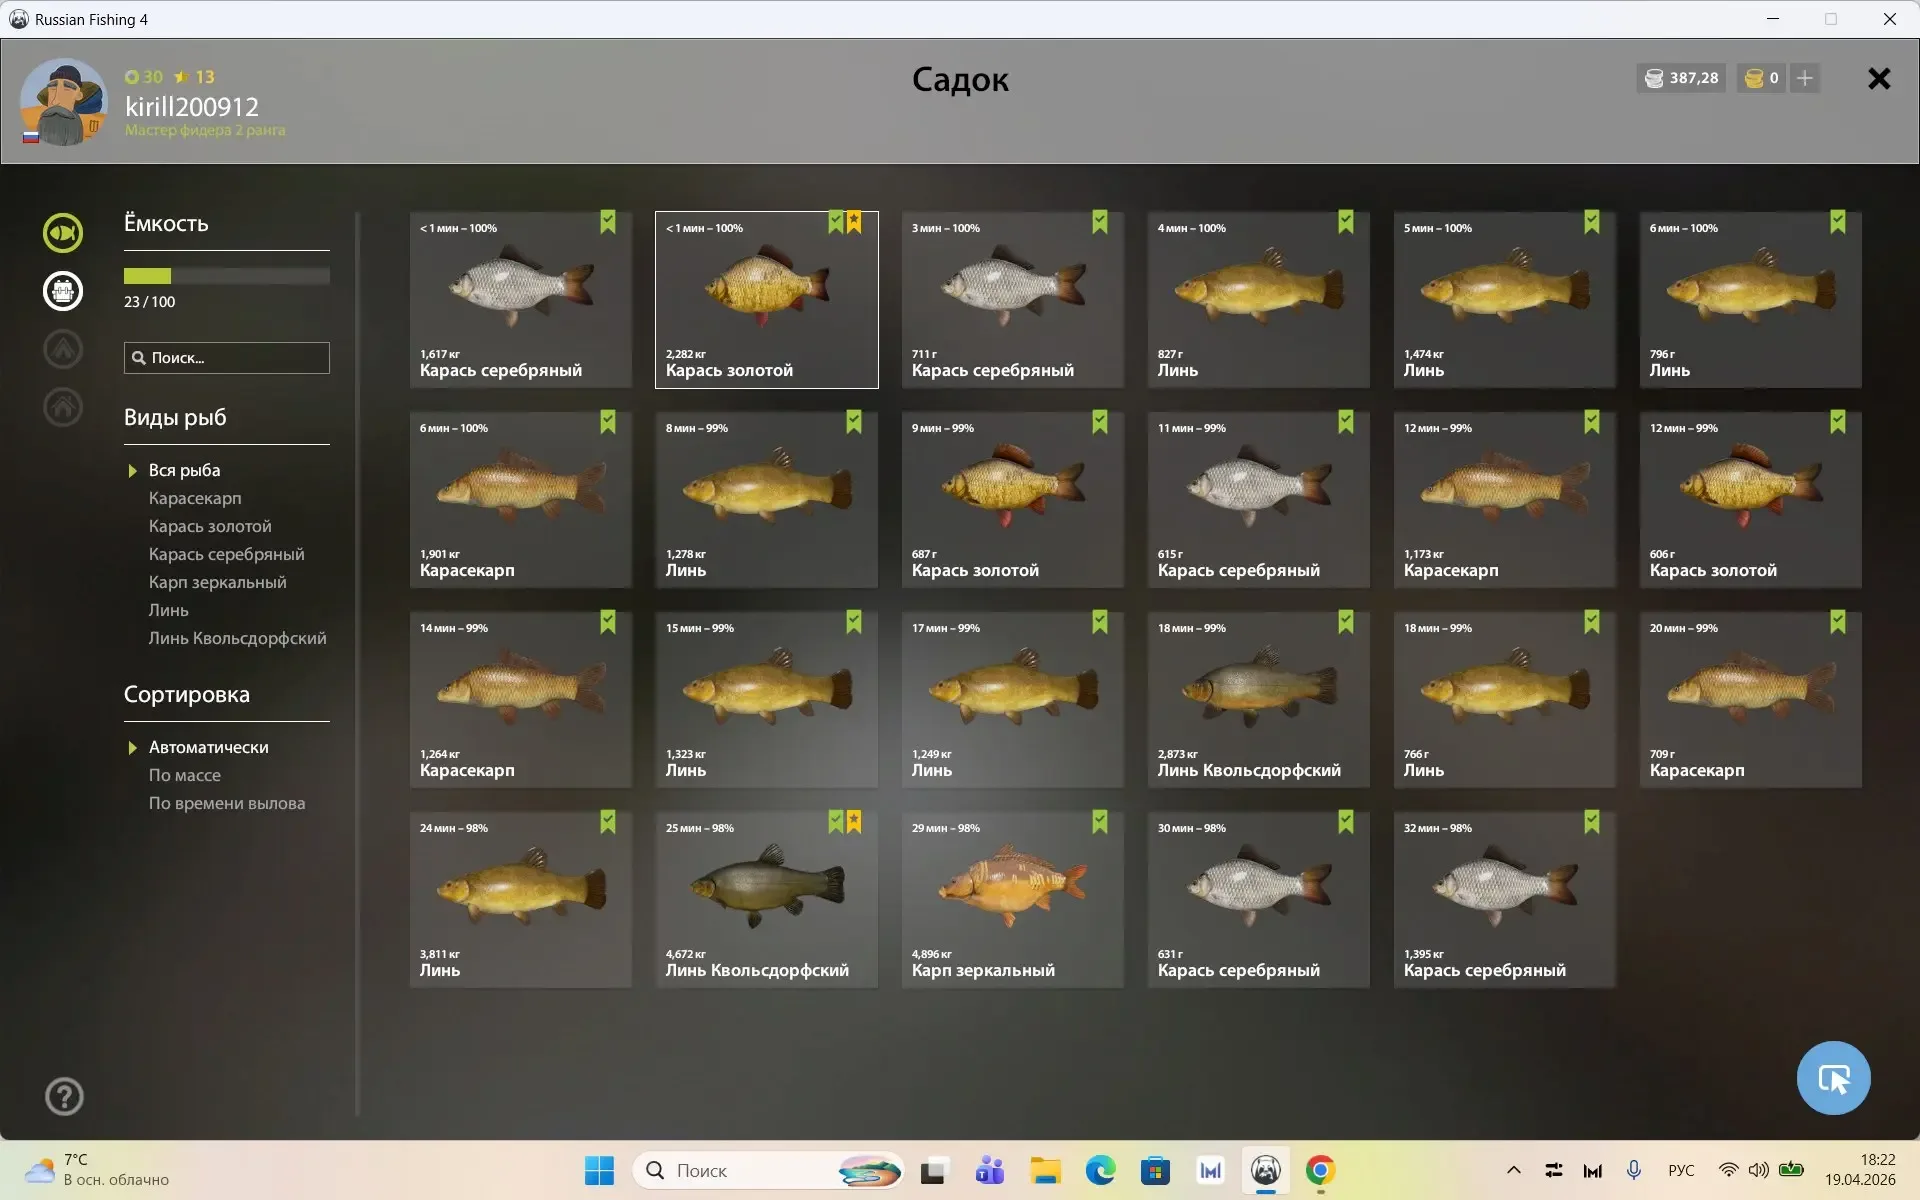This screenshot has width=1920, height=1200.
Task: Open the fish keepnet icon in sidebar
Action: (x=63, y=233)
